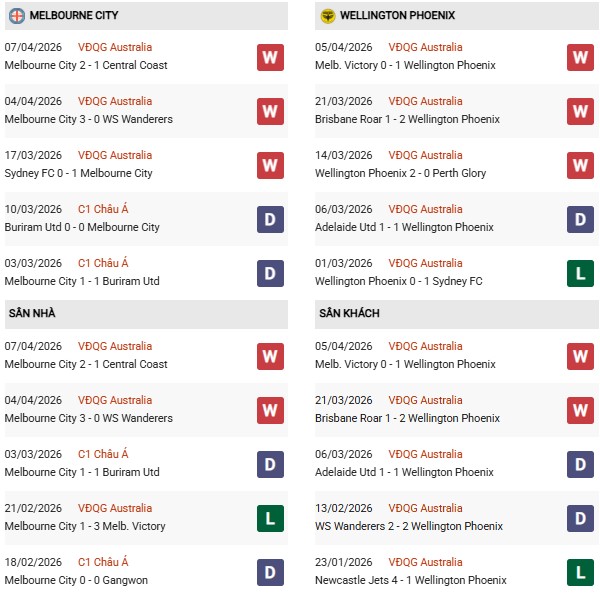Open VĐQG Australia link dated 17/03/2026
This screenshot has height=594, width=600.
click(115, 156)
